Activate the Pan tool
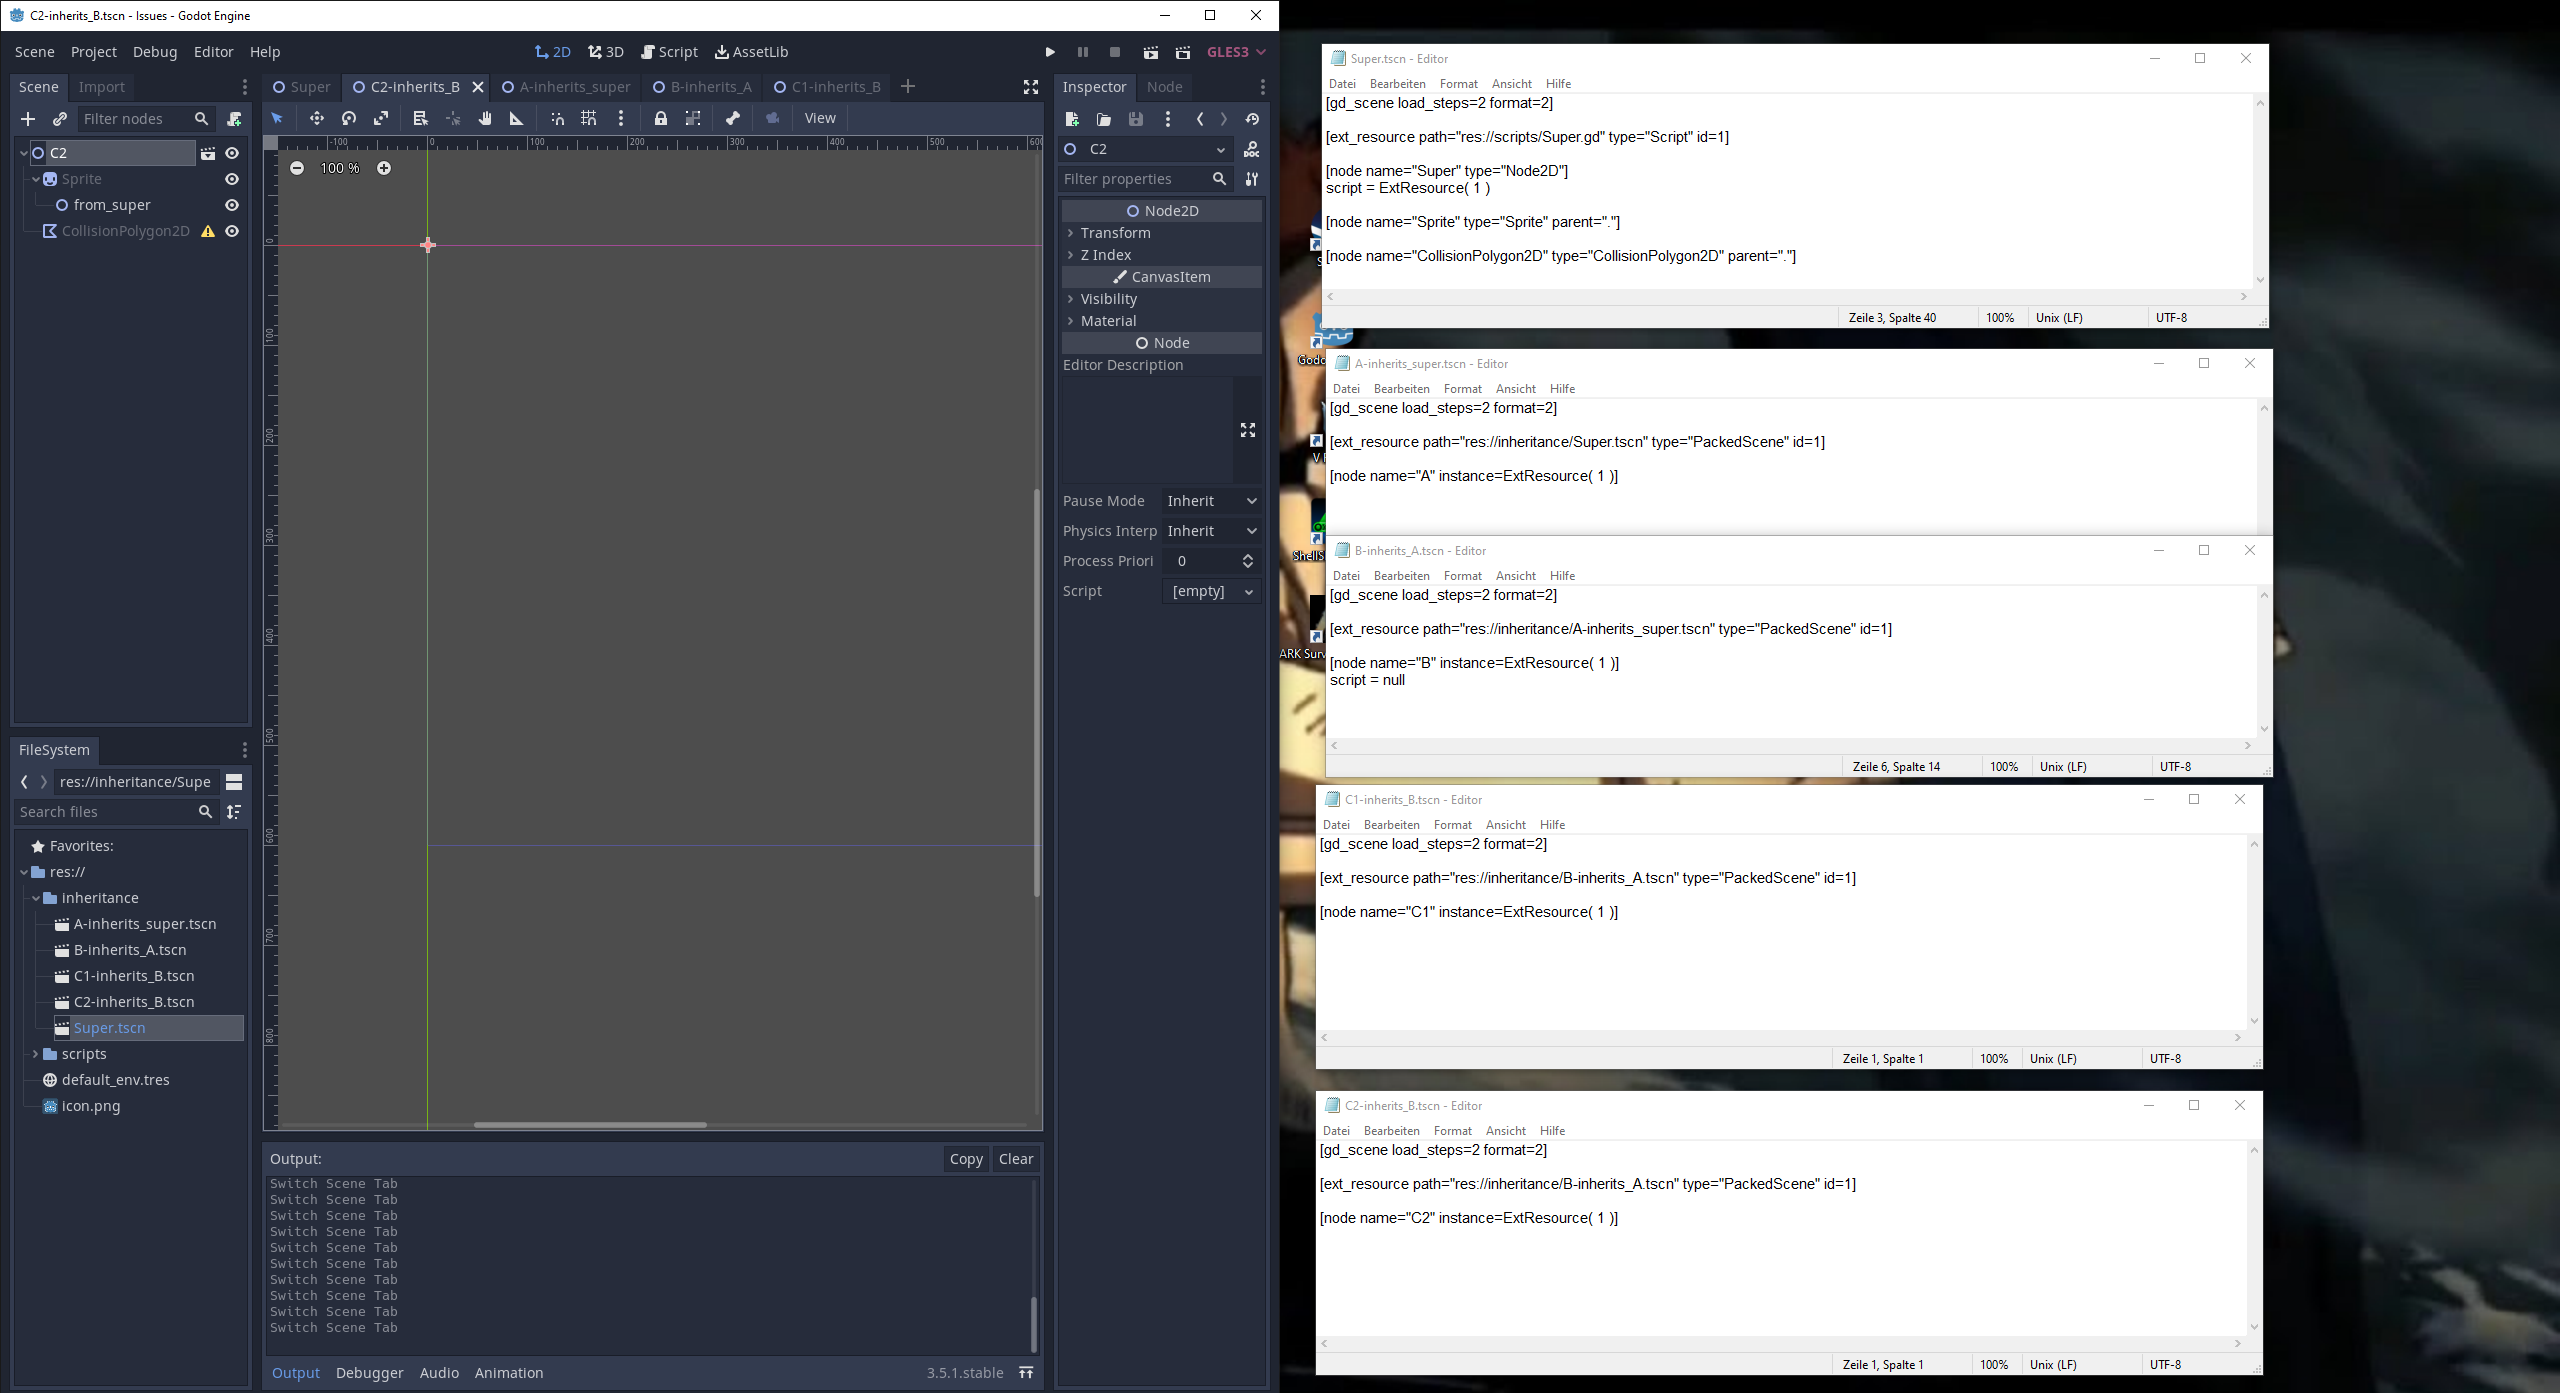Viewport: 2560px width, 1393px height. point(485,118)
